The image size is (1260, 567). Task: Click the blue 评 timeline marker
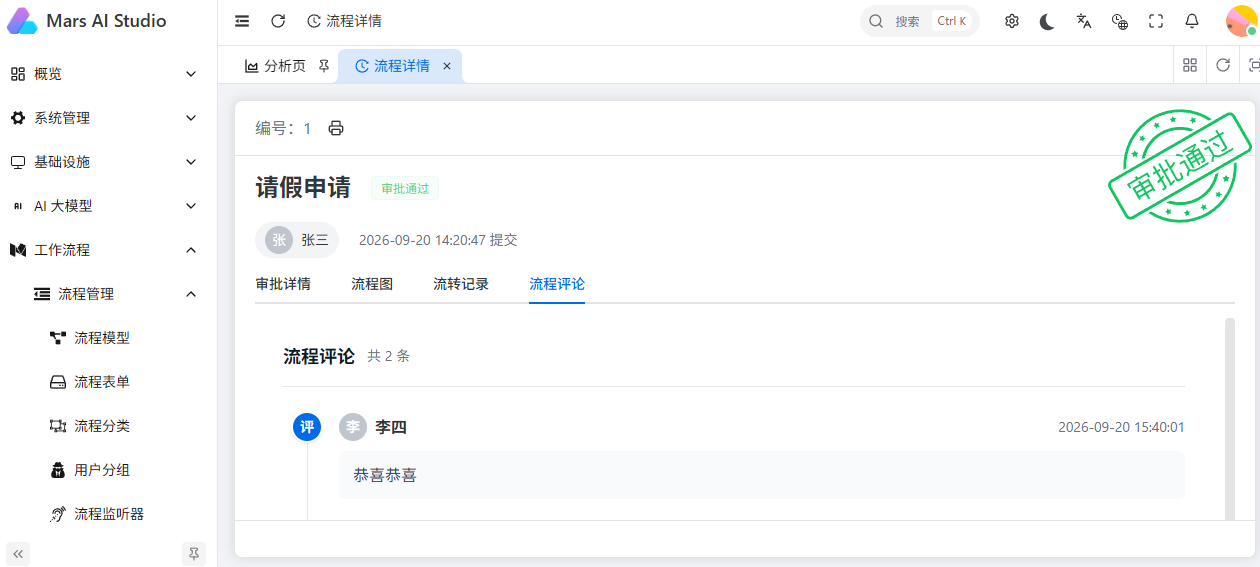(307, 427)
